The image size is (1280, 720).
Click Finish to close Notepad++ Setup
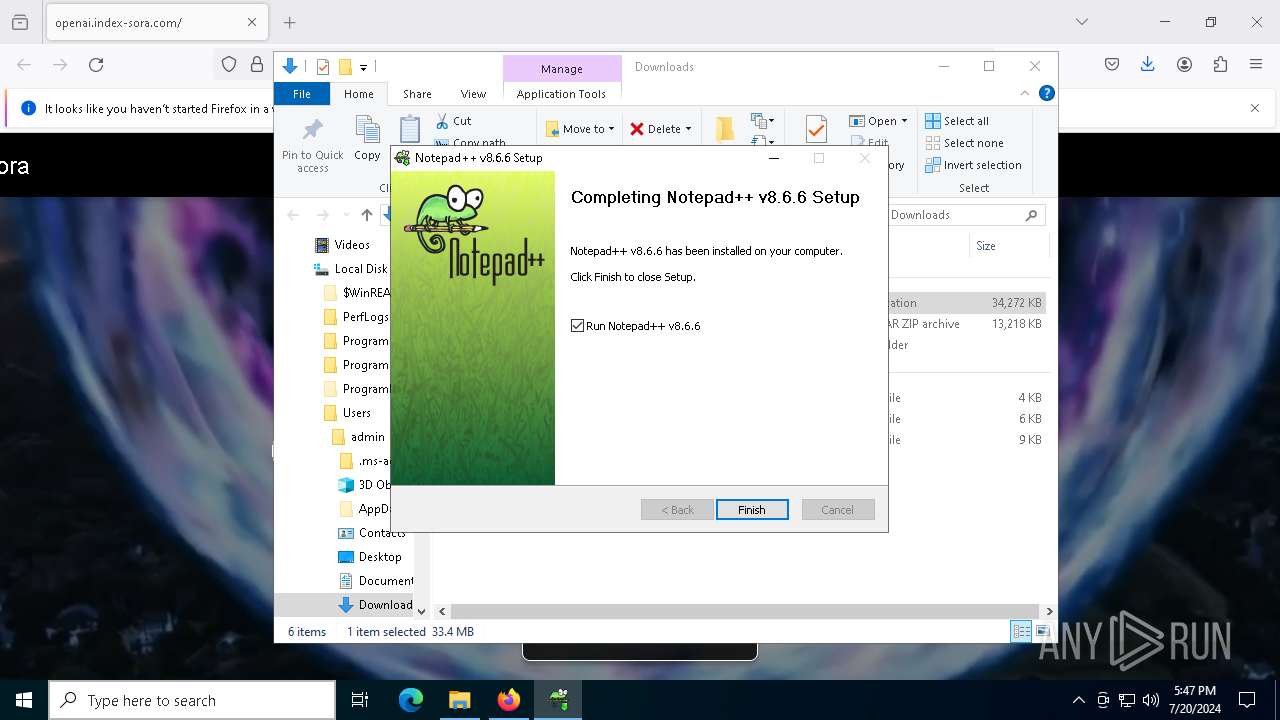[x=752, y=510]
